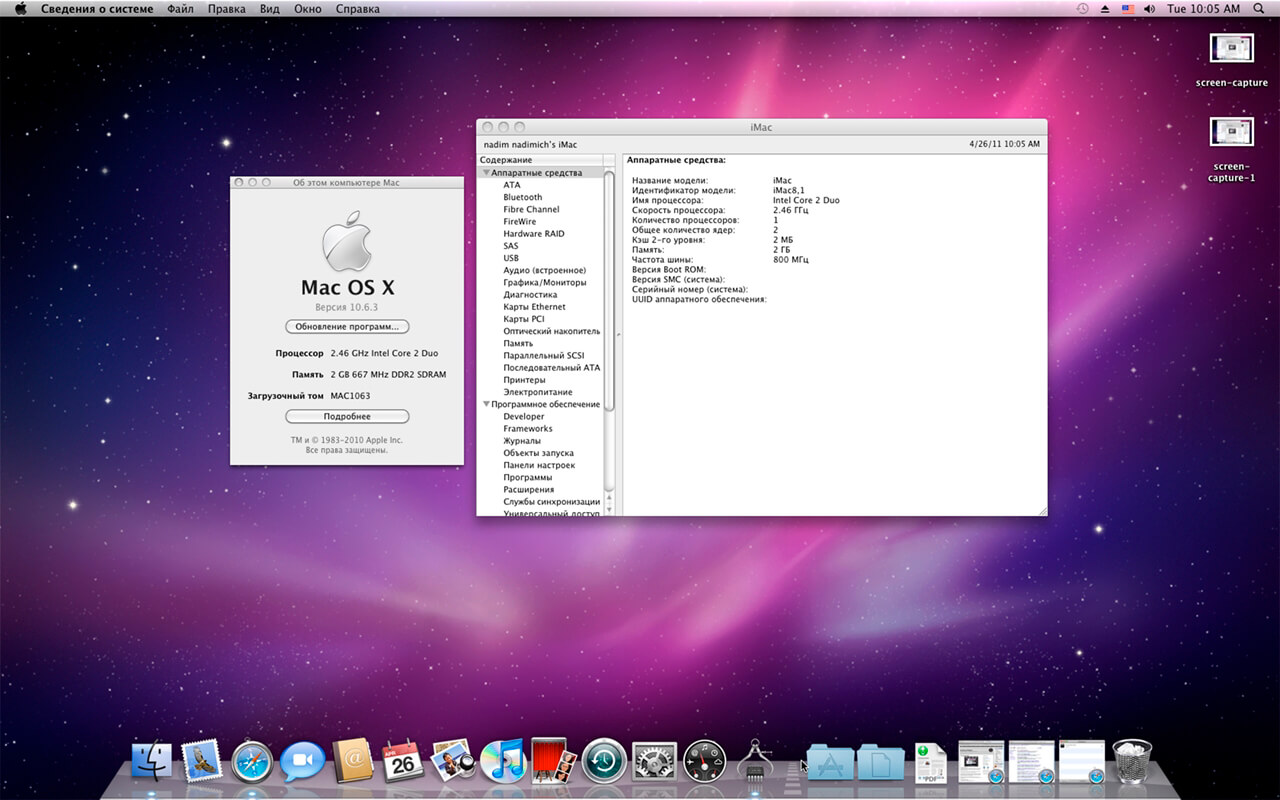Open Address Book in the Dock
The image size is (1280, 800).
tap(353, 763)
